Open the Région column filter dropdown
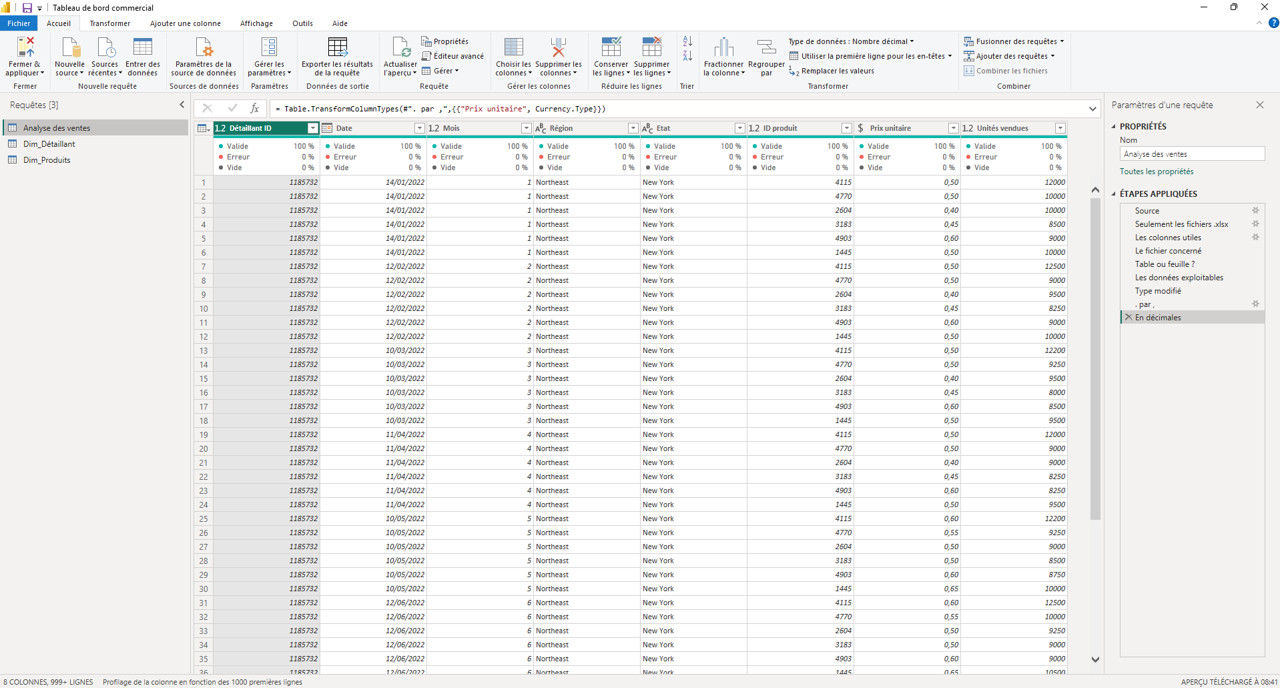The height and width of the screenshot is (688, 1280). click(633, 129)
